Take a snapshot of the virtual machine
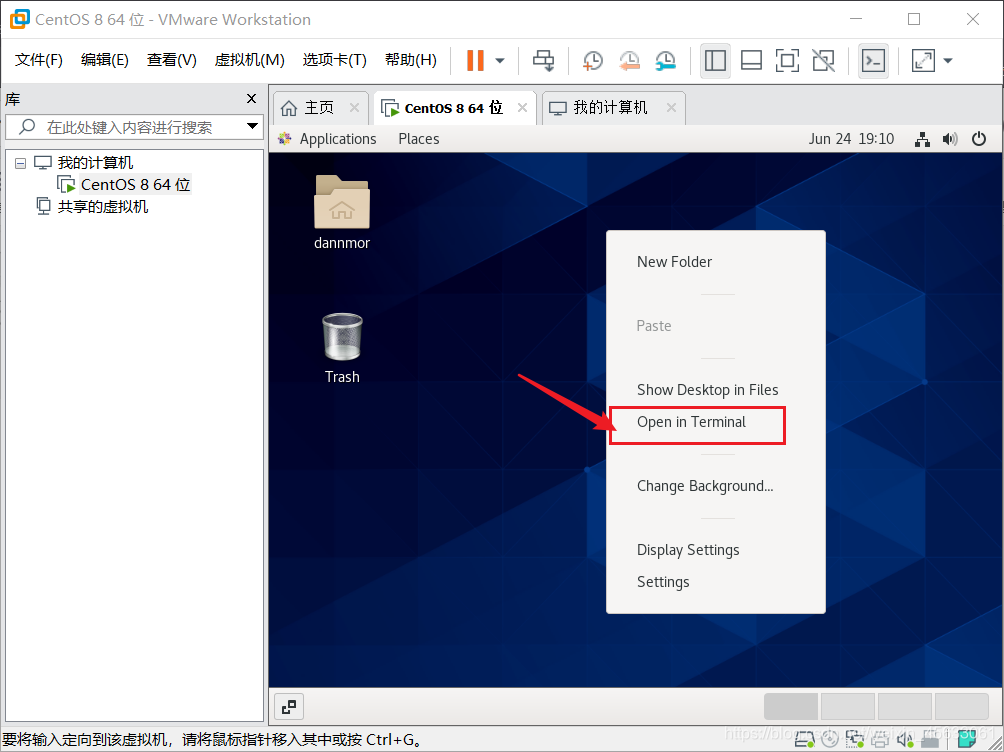 click(x=593, y=61)
